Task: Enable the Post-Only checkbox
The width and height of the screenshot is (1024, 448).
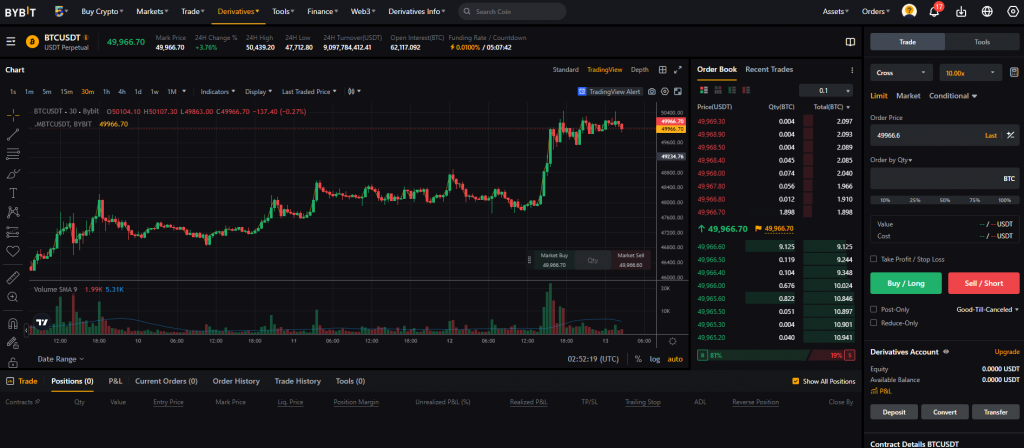Action: click(874, 310)
